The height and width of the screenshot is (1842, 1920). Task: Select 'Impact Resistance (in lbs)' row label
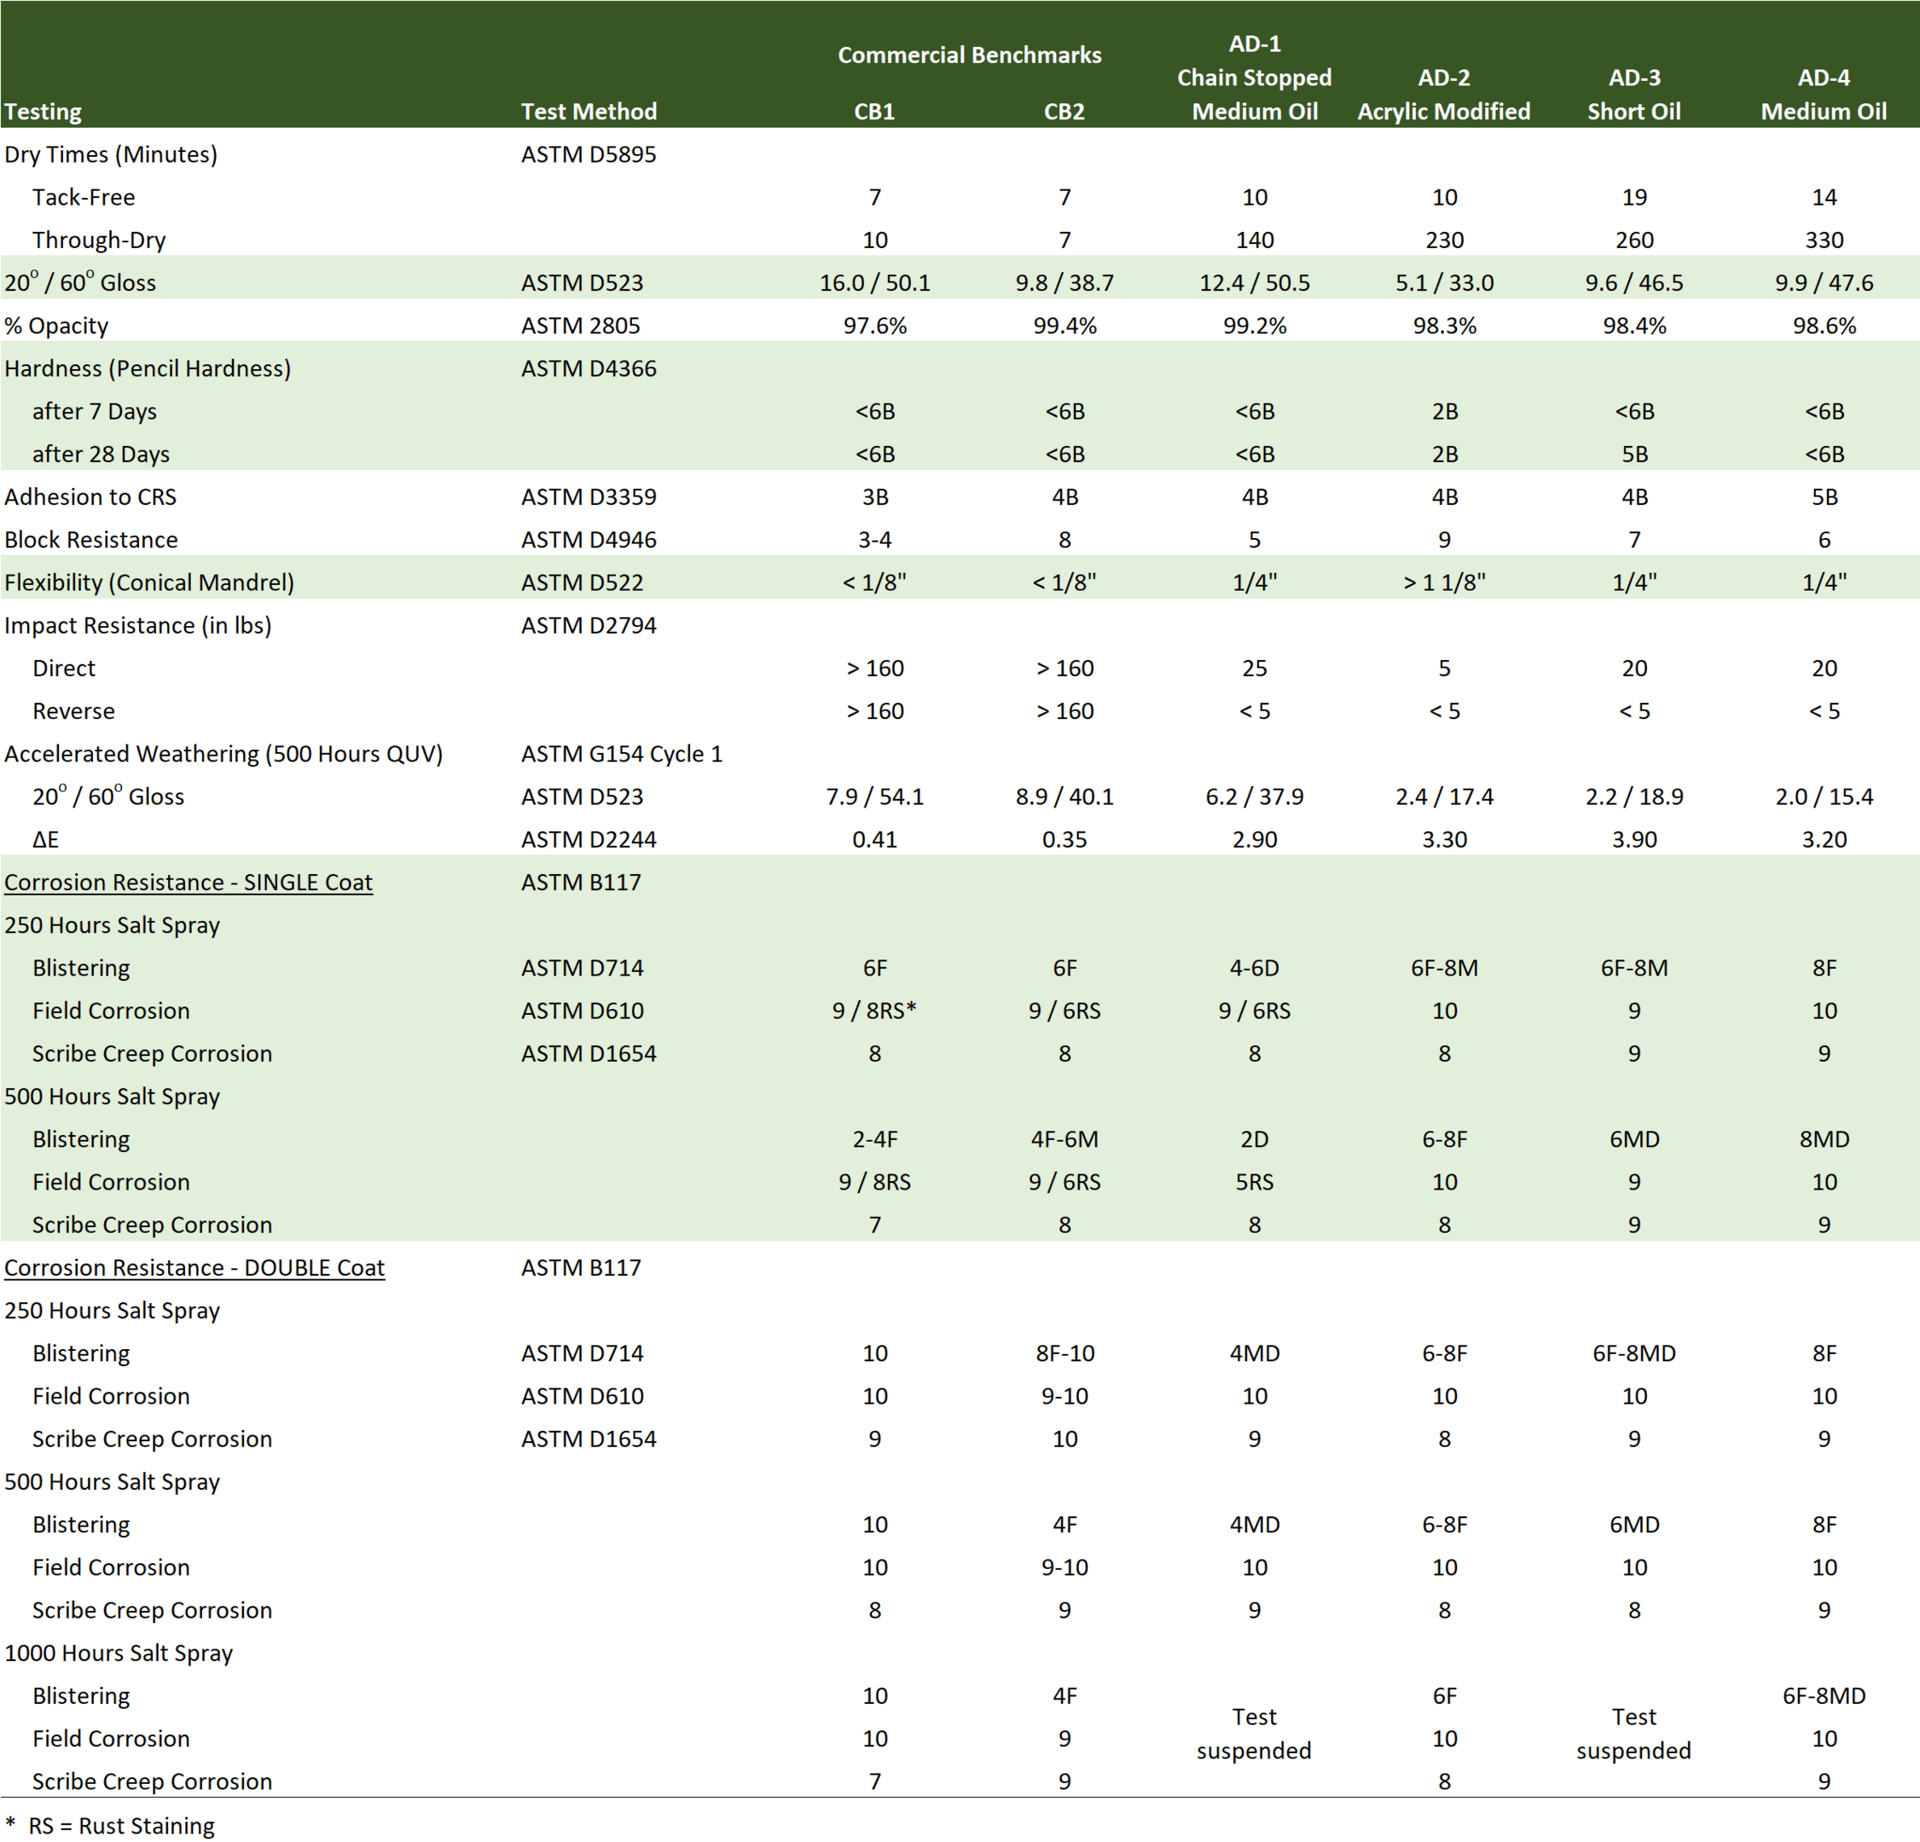(138, 626)
